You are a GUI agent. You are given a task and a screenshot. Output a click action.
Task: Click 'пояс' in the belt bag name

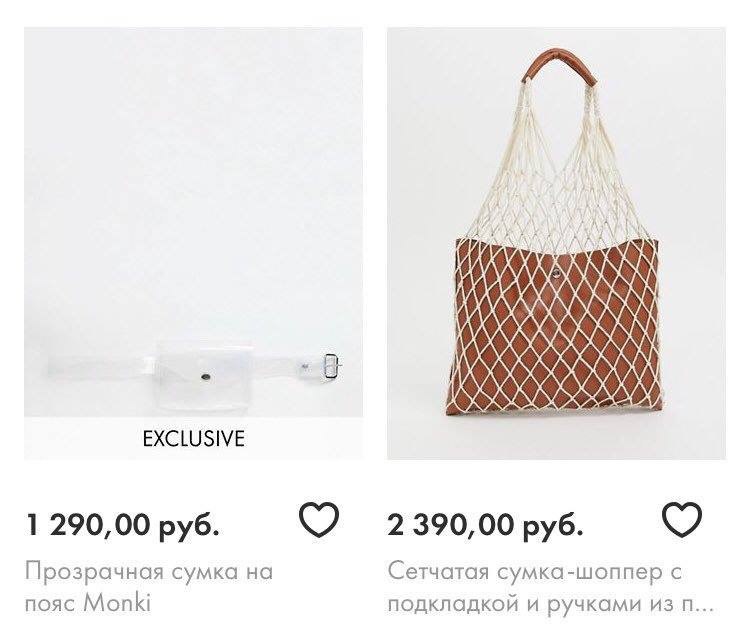51,604
